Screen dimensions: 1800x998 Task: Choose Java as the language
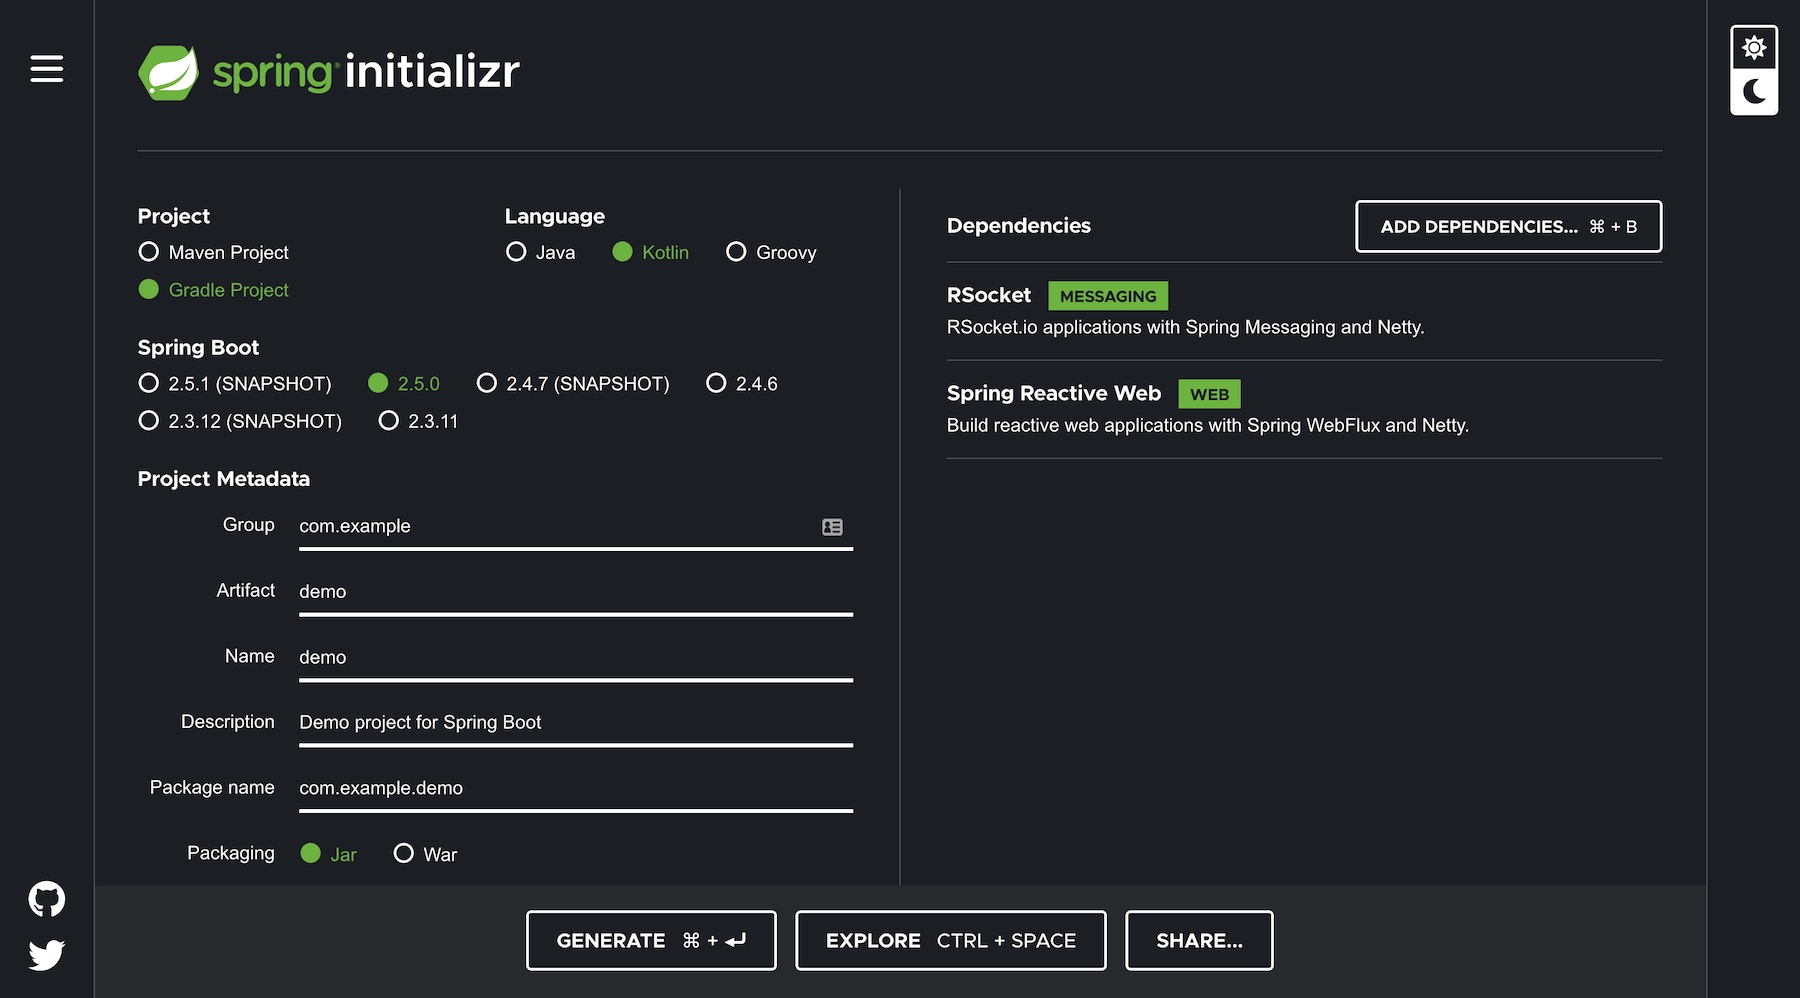pyautogui.click(x=540, y=252)
